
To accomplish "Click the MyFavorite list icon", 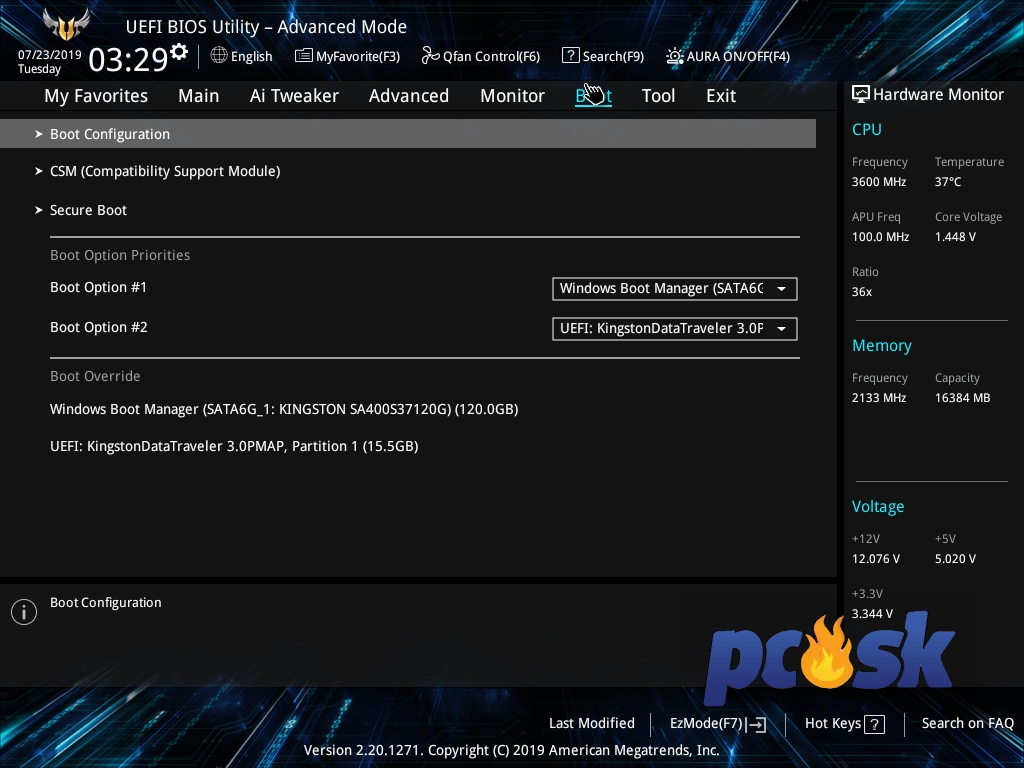I will coord(304,56).
